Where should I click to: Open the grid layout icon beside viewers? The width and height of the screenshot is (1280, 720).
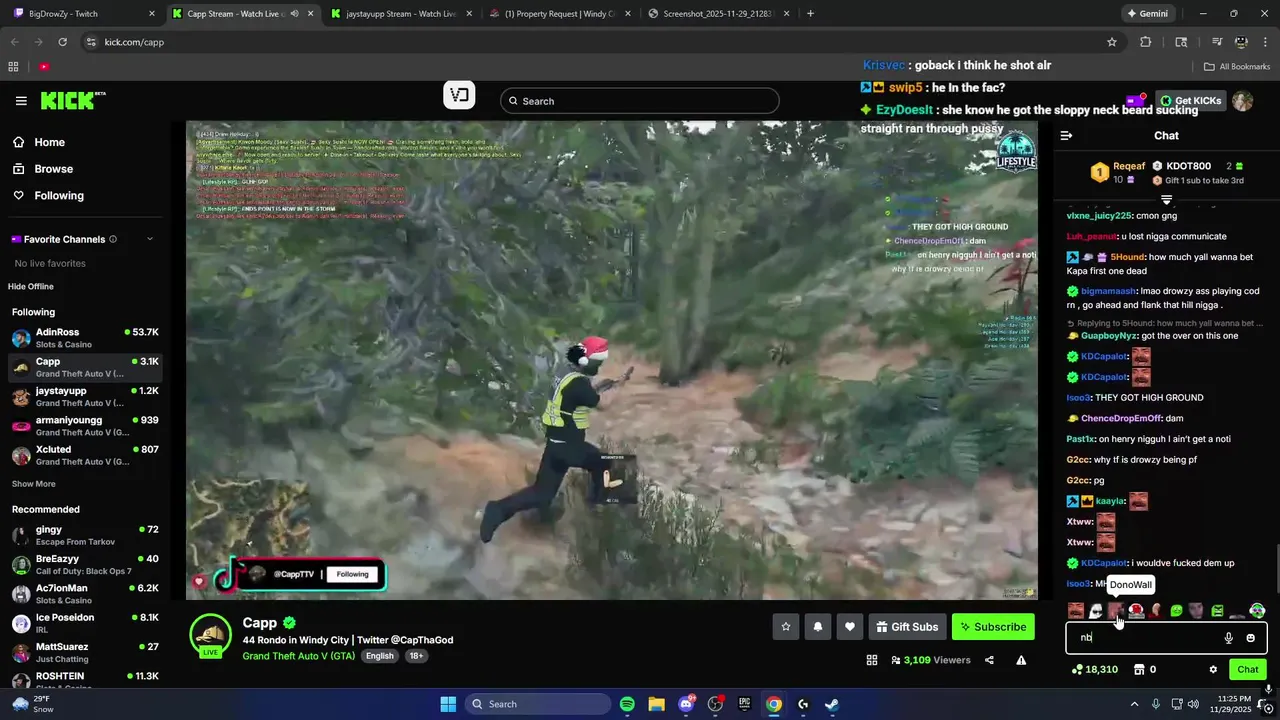tap(872, 660)
